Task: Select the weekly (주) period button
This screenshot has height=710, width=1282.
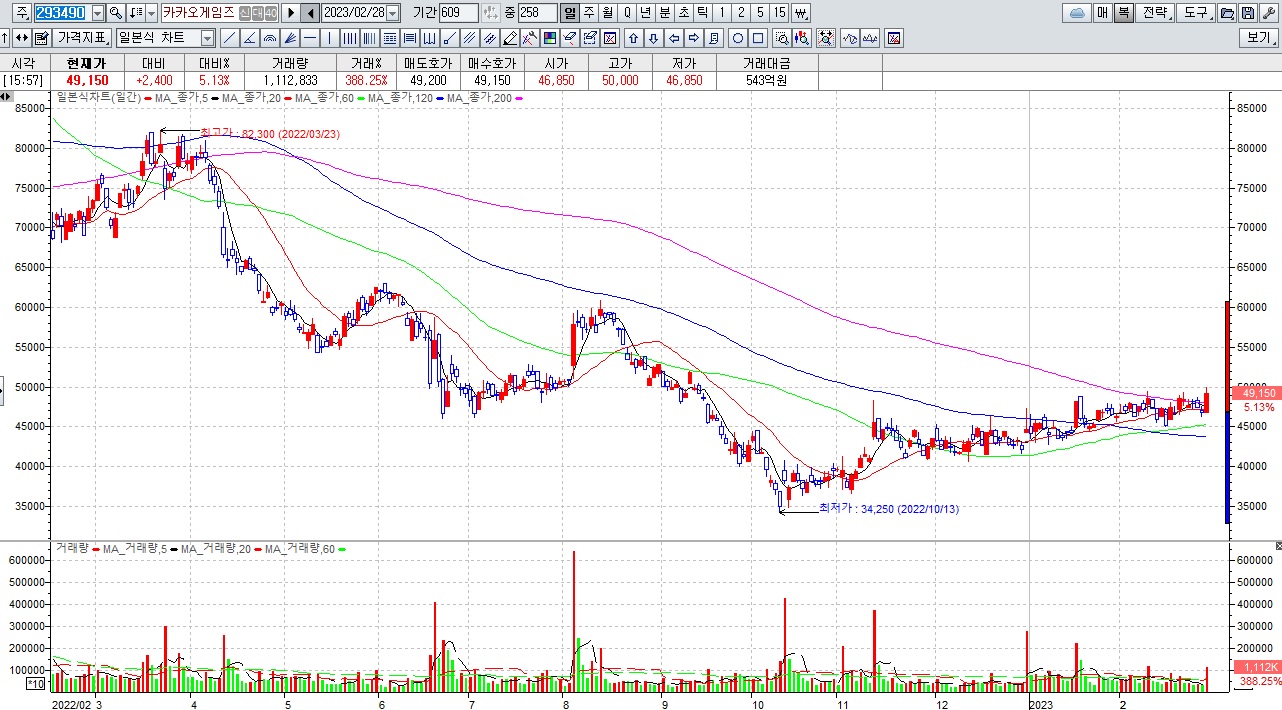Action: [x=588, y=13]
